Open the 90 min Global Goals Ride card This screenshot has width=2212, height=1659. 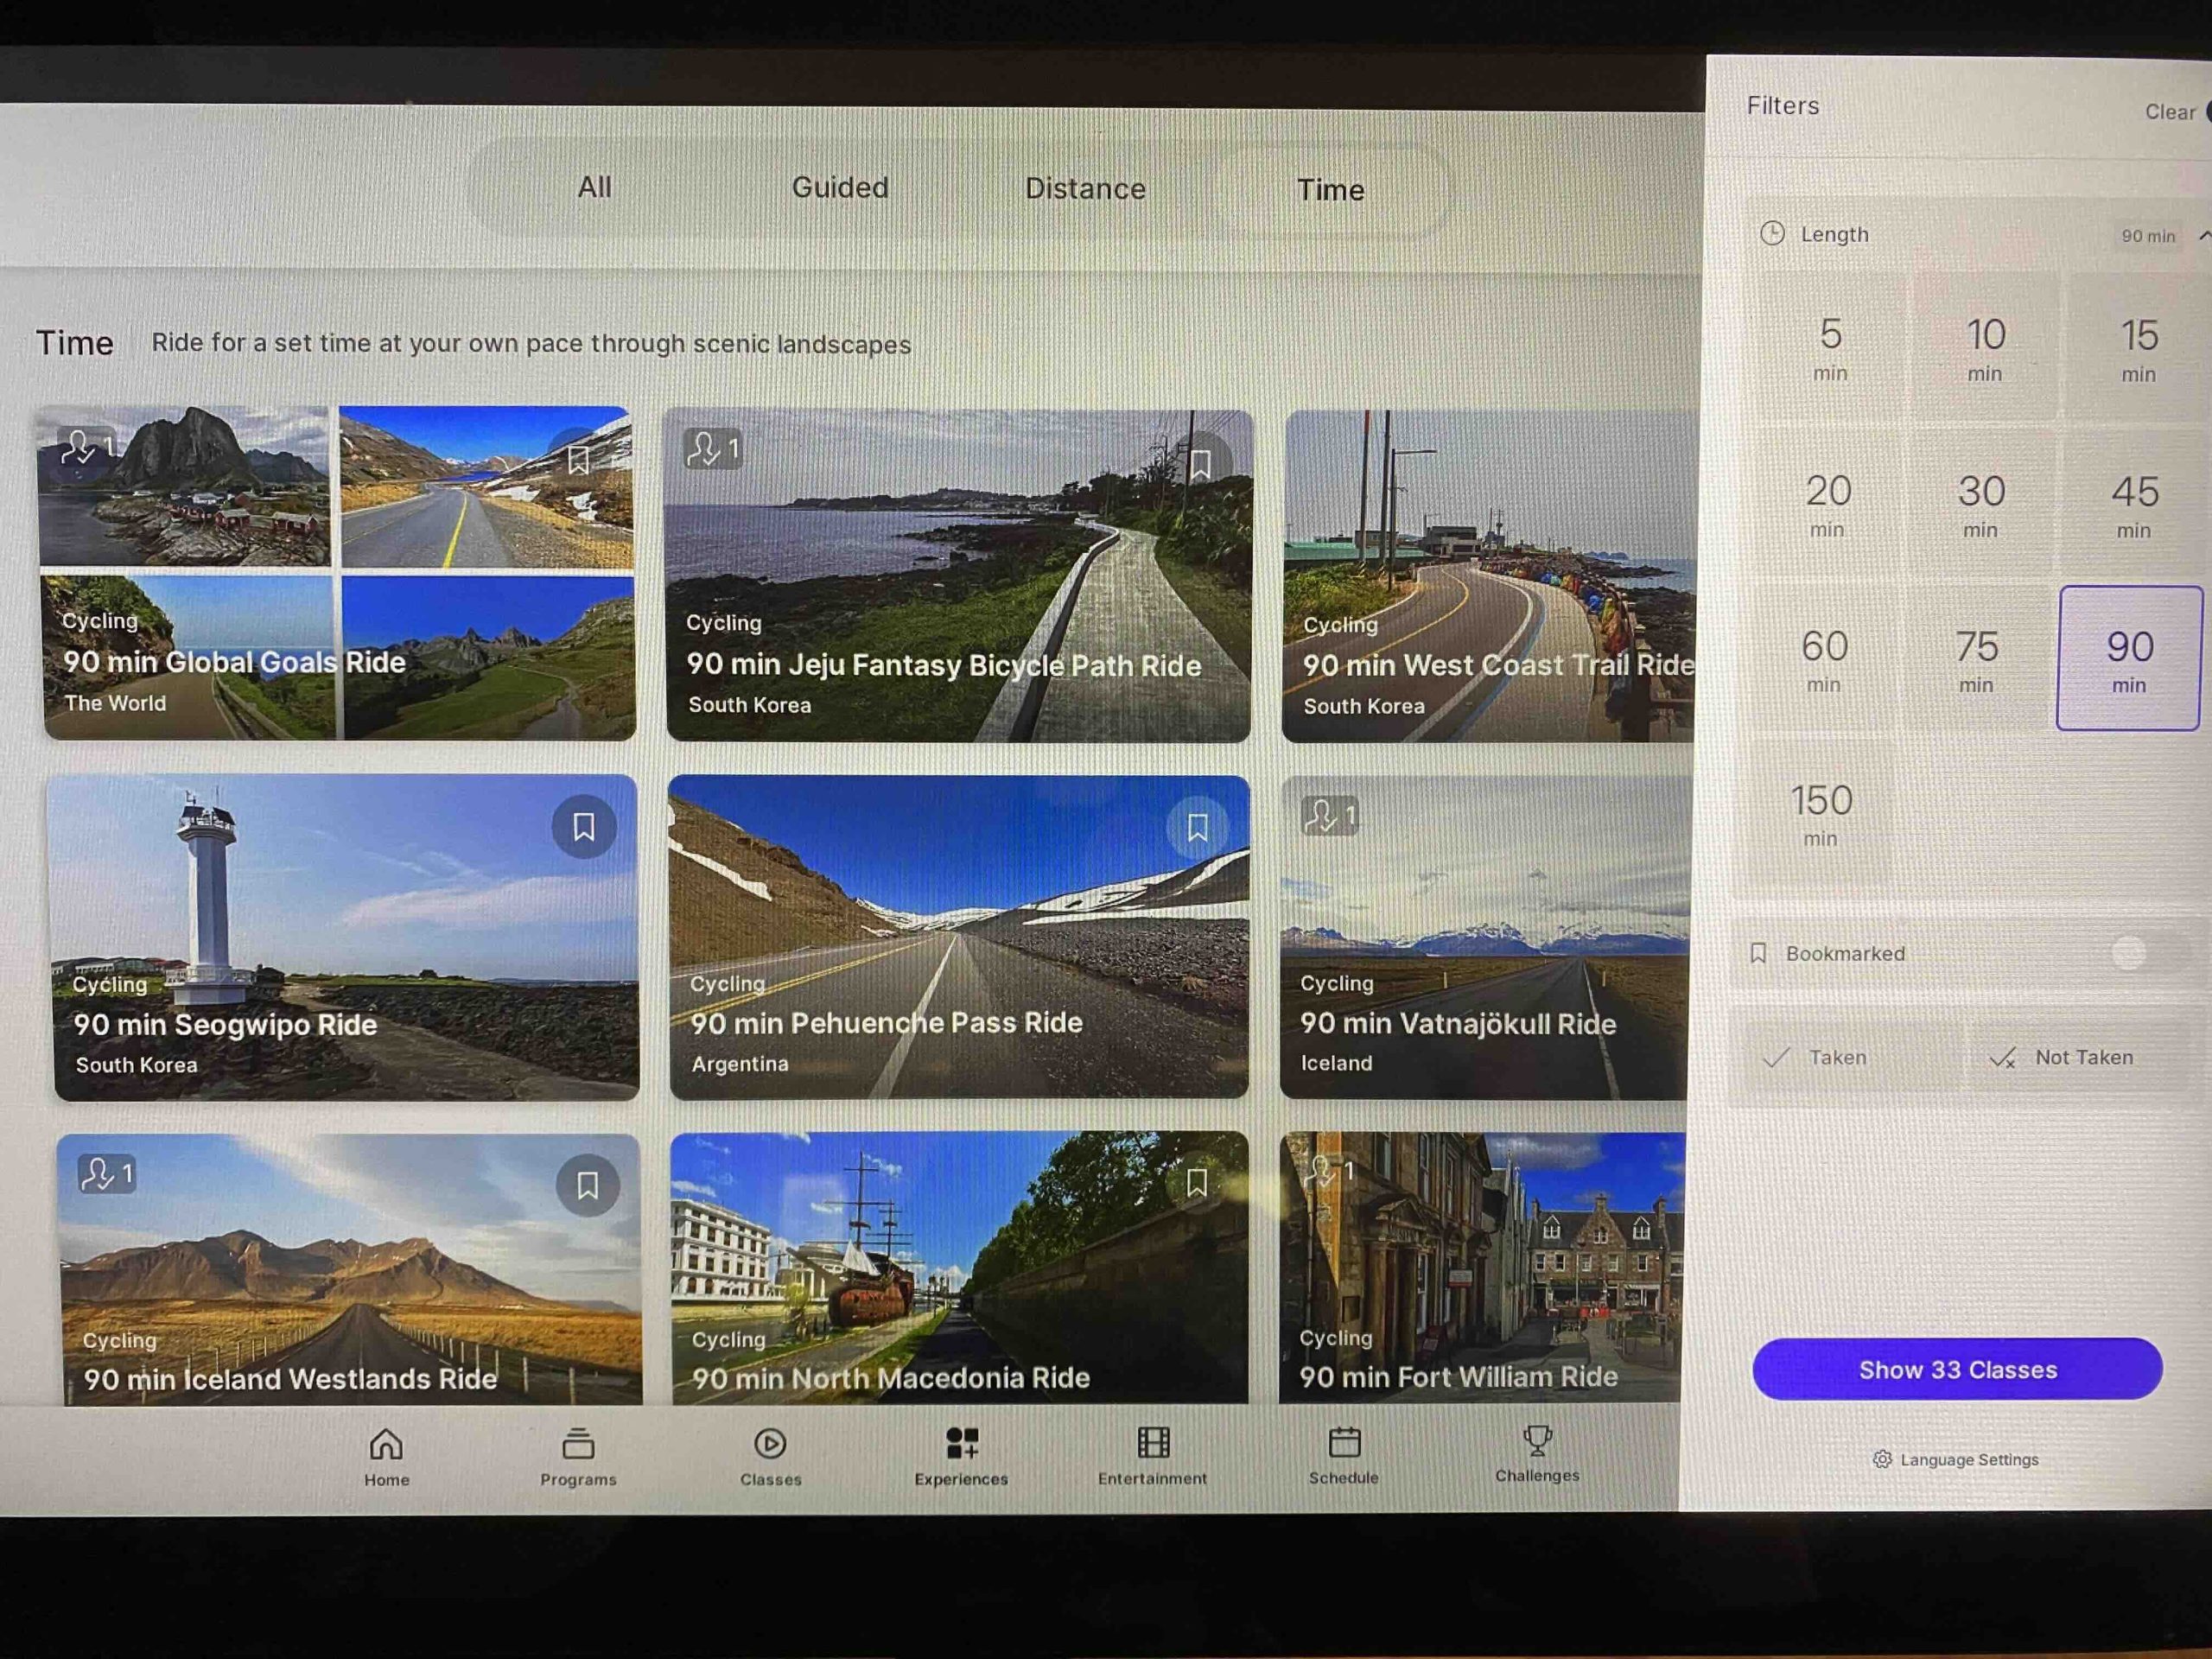pyautogui.click(x=337, y=573)
